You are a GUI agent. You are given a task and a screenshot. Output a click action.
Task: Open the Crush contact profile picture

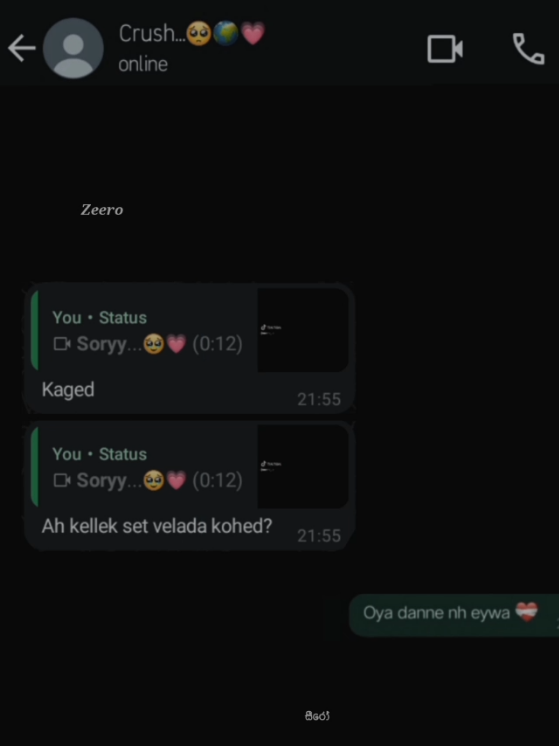tap(73, 48)
